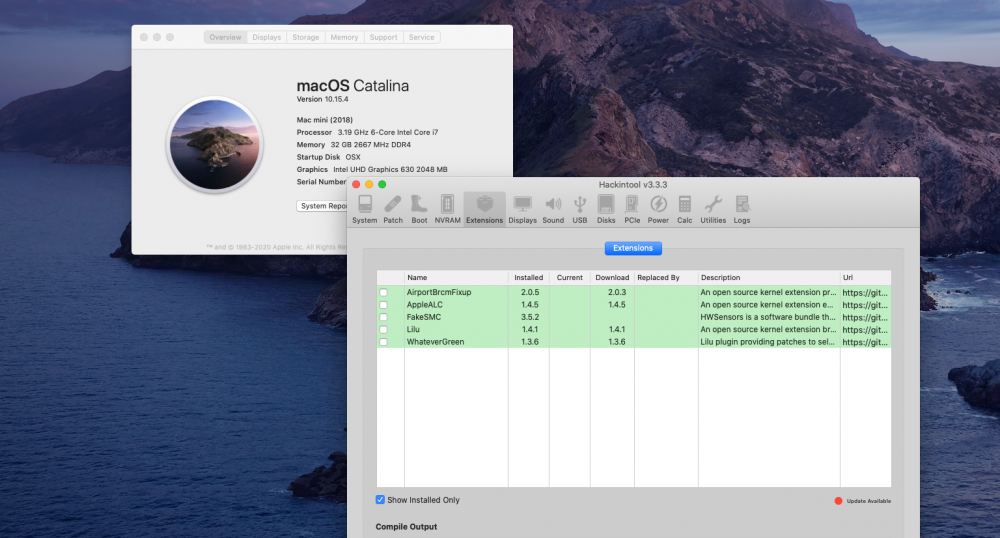Image resolution: width=1000 pixels, height=538 pixels.
Task: Check the Lilu row checkbox
Action: tap(383, 330)
